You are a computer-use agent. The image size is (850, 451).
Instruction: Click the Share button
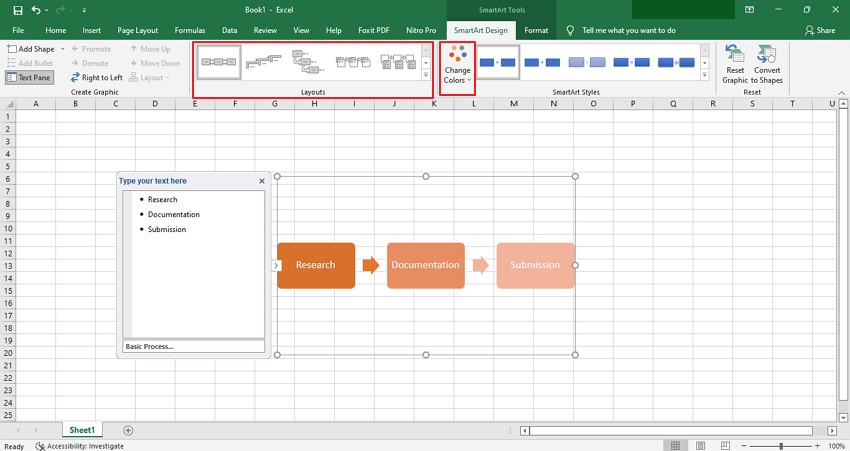point(820,30)
